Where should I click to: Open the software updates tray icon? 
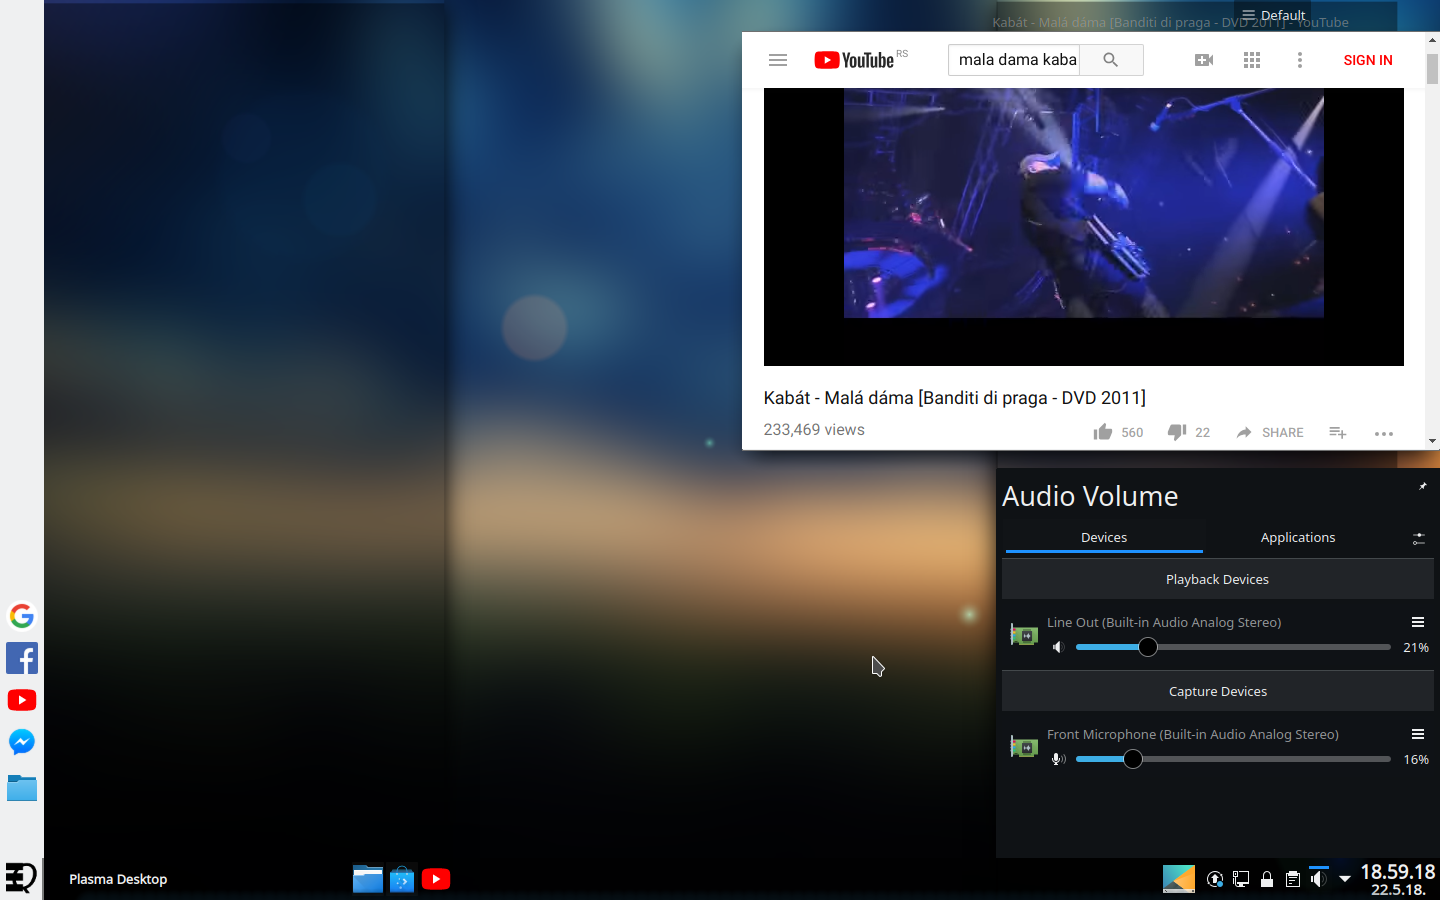pyautogui.click(x=1215, y=879)
